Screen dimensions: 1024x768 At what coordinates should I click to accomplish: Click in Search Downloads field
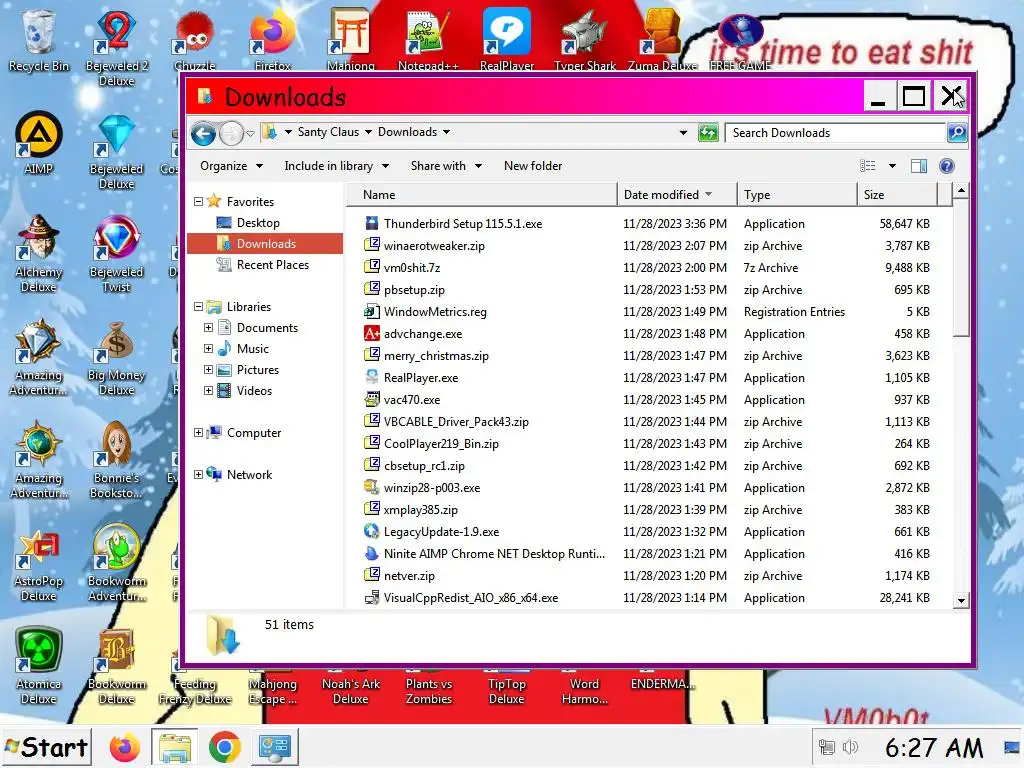tap(835, 133)
